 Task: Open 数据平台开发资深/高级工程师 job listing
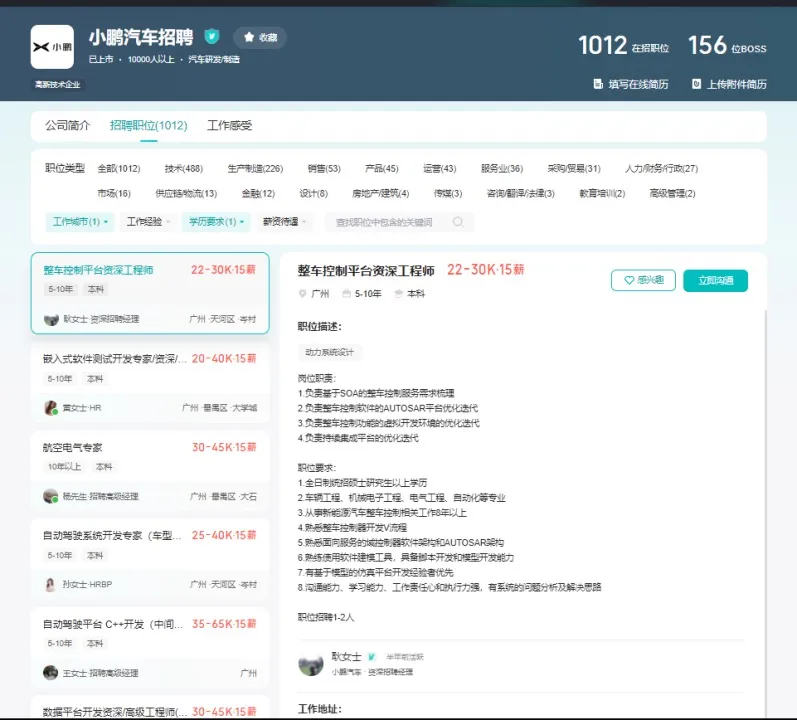150,708
